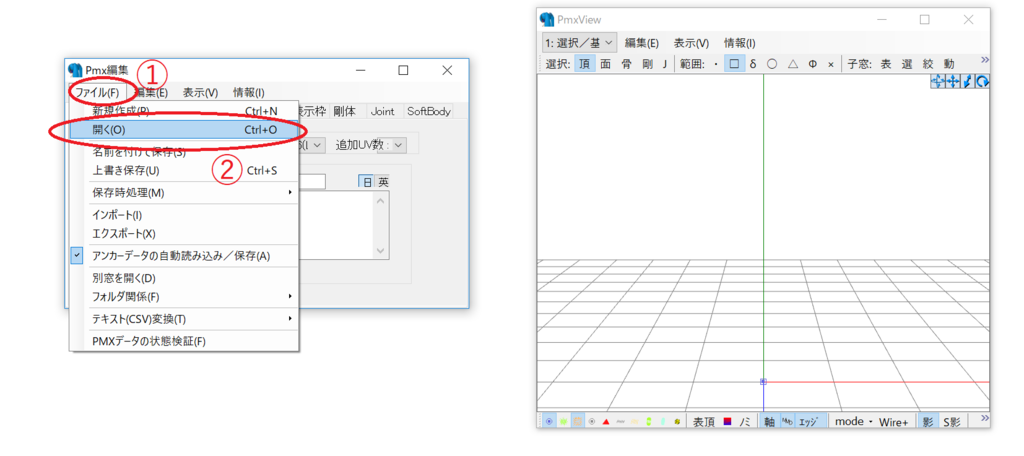Select the circle range selection icon
Screen dimensions: 1024x456
click(772, 64)
